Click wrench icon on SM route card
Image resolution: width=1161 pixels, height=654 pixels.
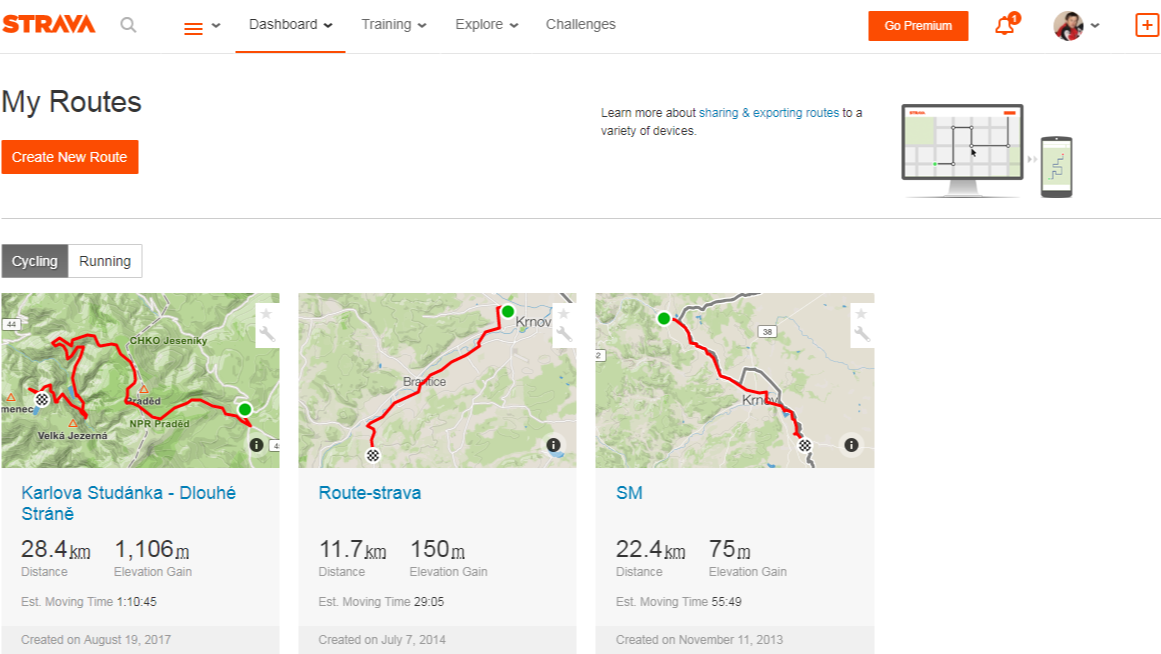coord(861,334)
